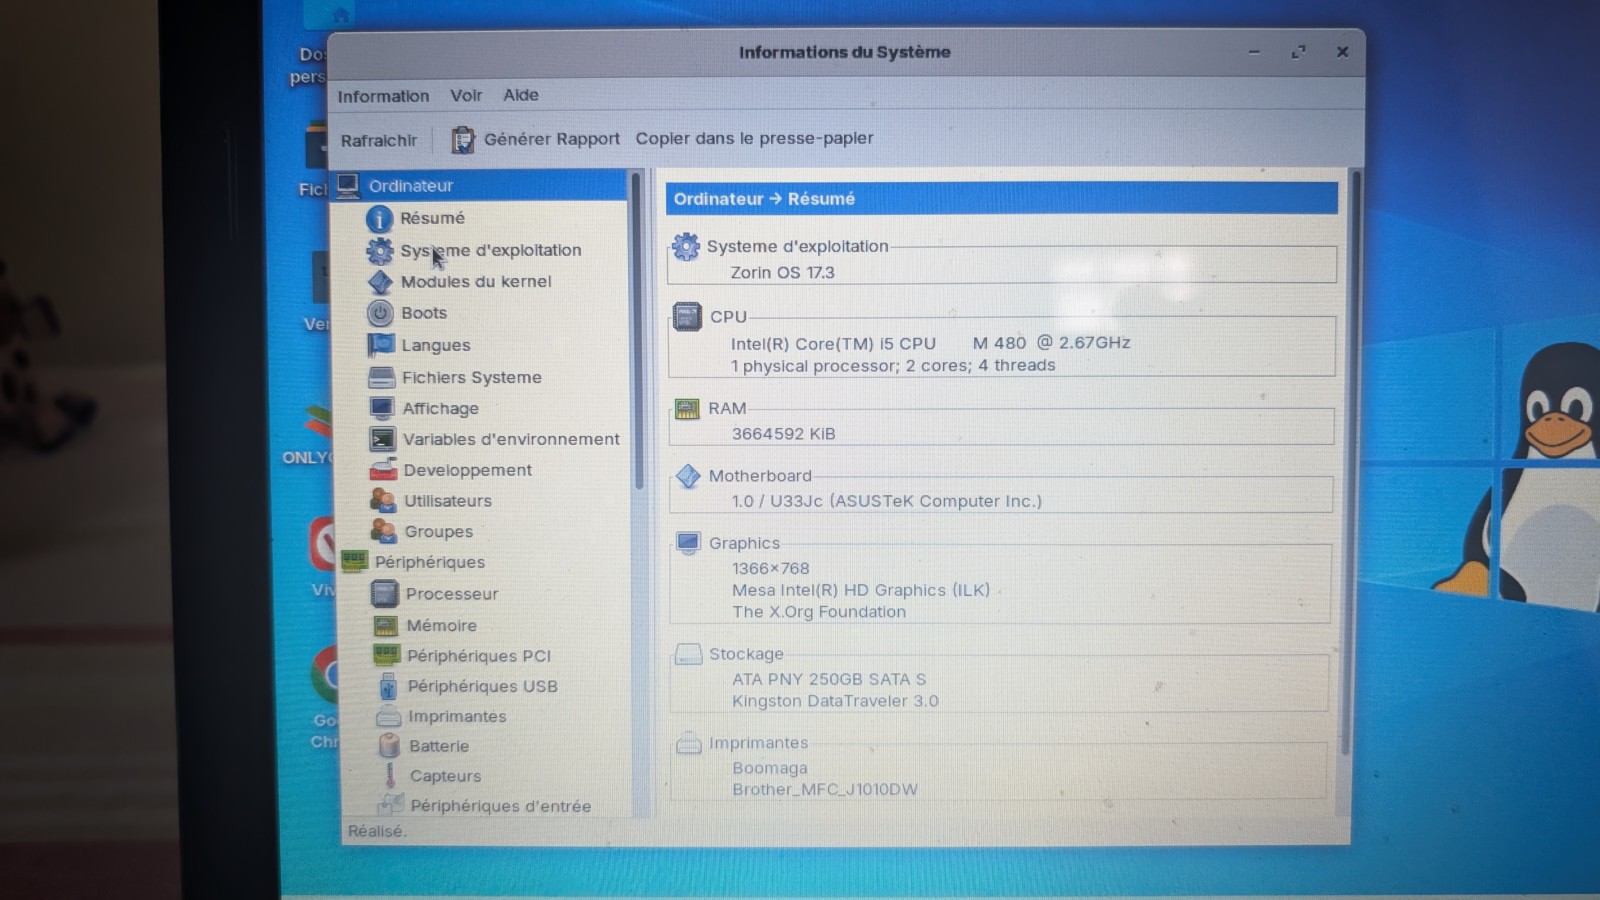Image resolution: width=1600 pixels, height=900 pixels.
Task: Select the Périphériques USB icon
Action: pos(388,686)
